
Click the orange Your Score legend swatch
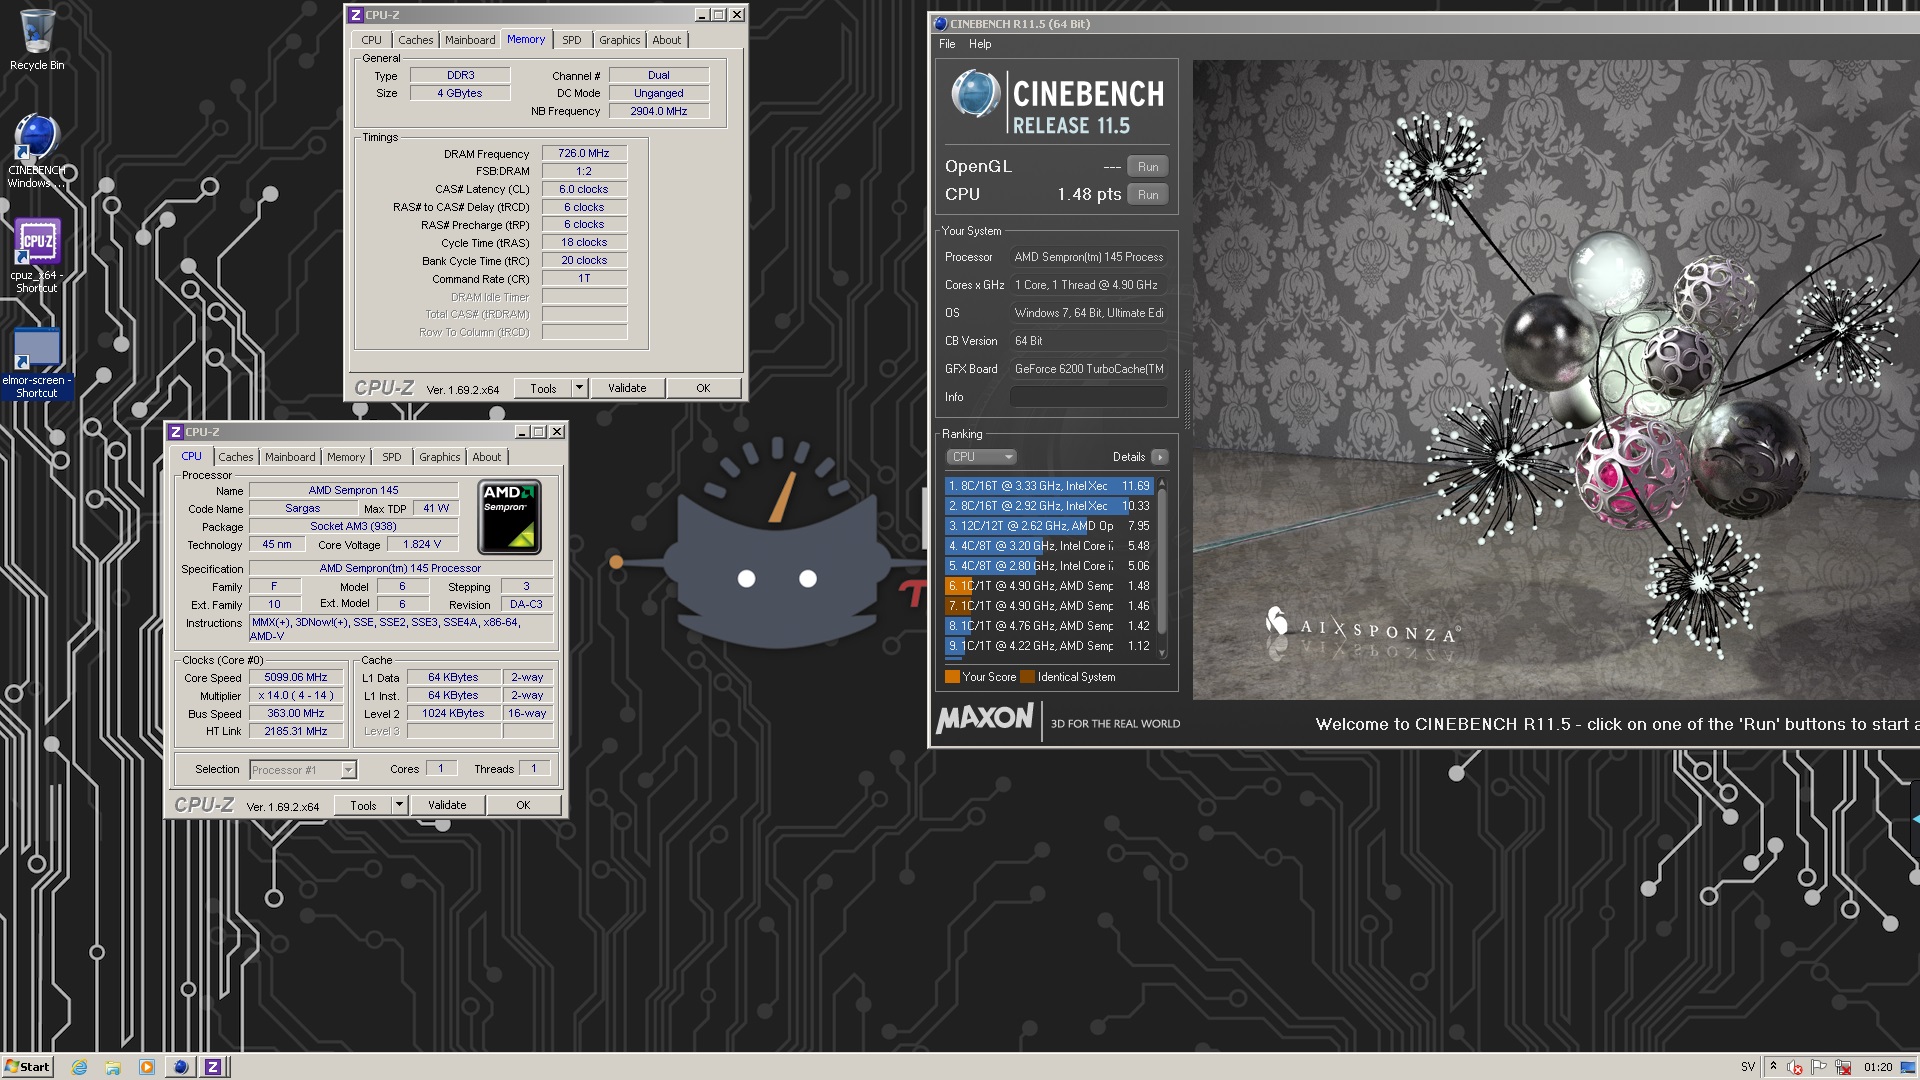coord(952,677)
